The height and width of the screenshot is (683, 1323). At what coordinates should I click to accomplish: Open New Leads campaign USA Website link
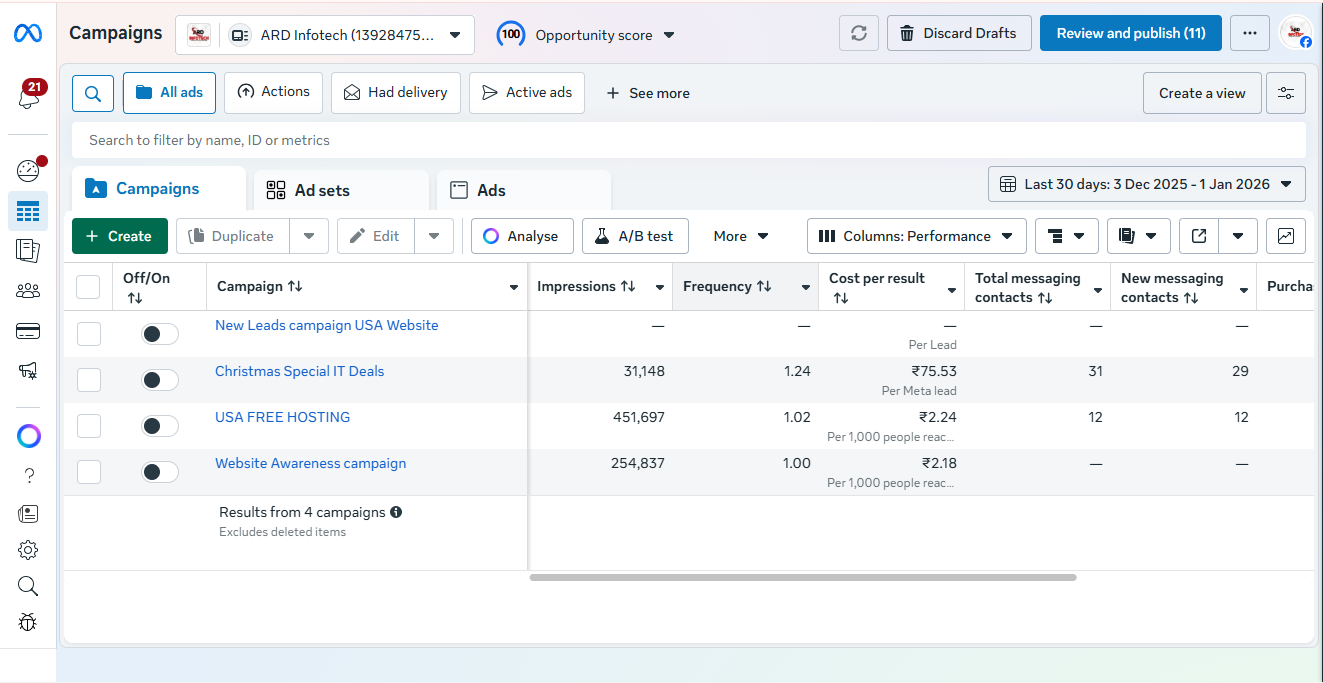tap(326, 325)
